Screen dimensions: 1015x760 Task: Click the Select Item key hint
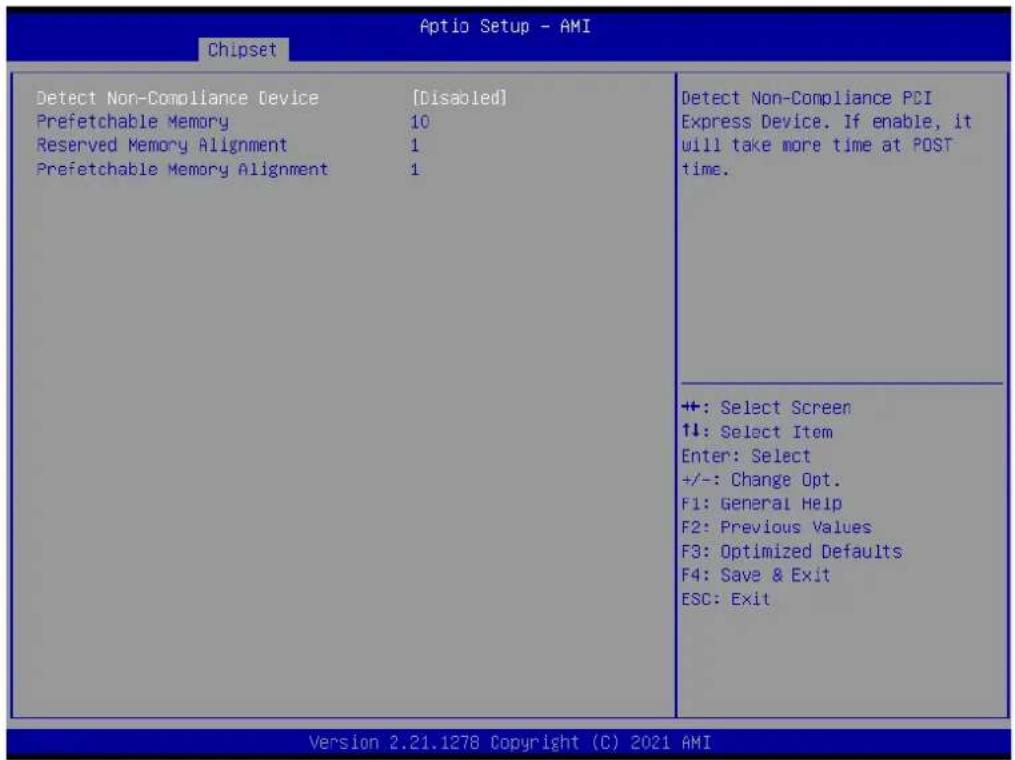click(x=757, y=432)
